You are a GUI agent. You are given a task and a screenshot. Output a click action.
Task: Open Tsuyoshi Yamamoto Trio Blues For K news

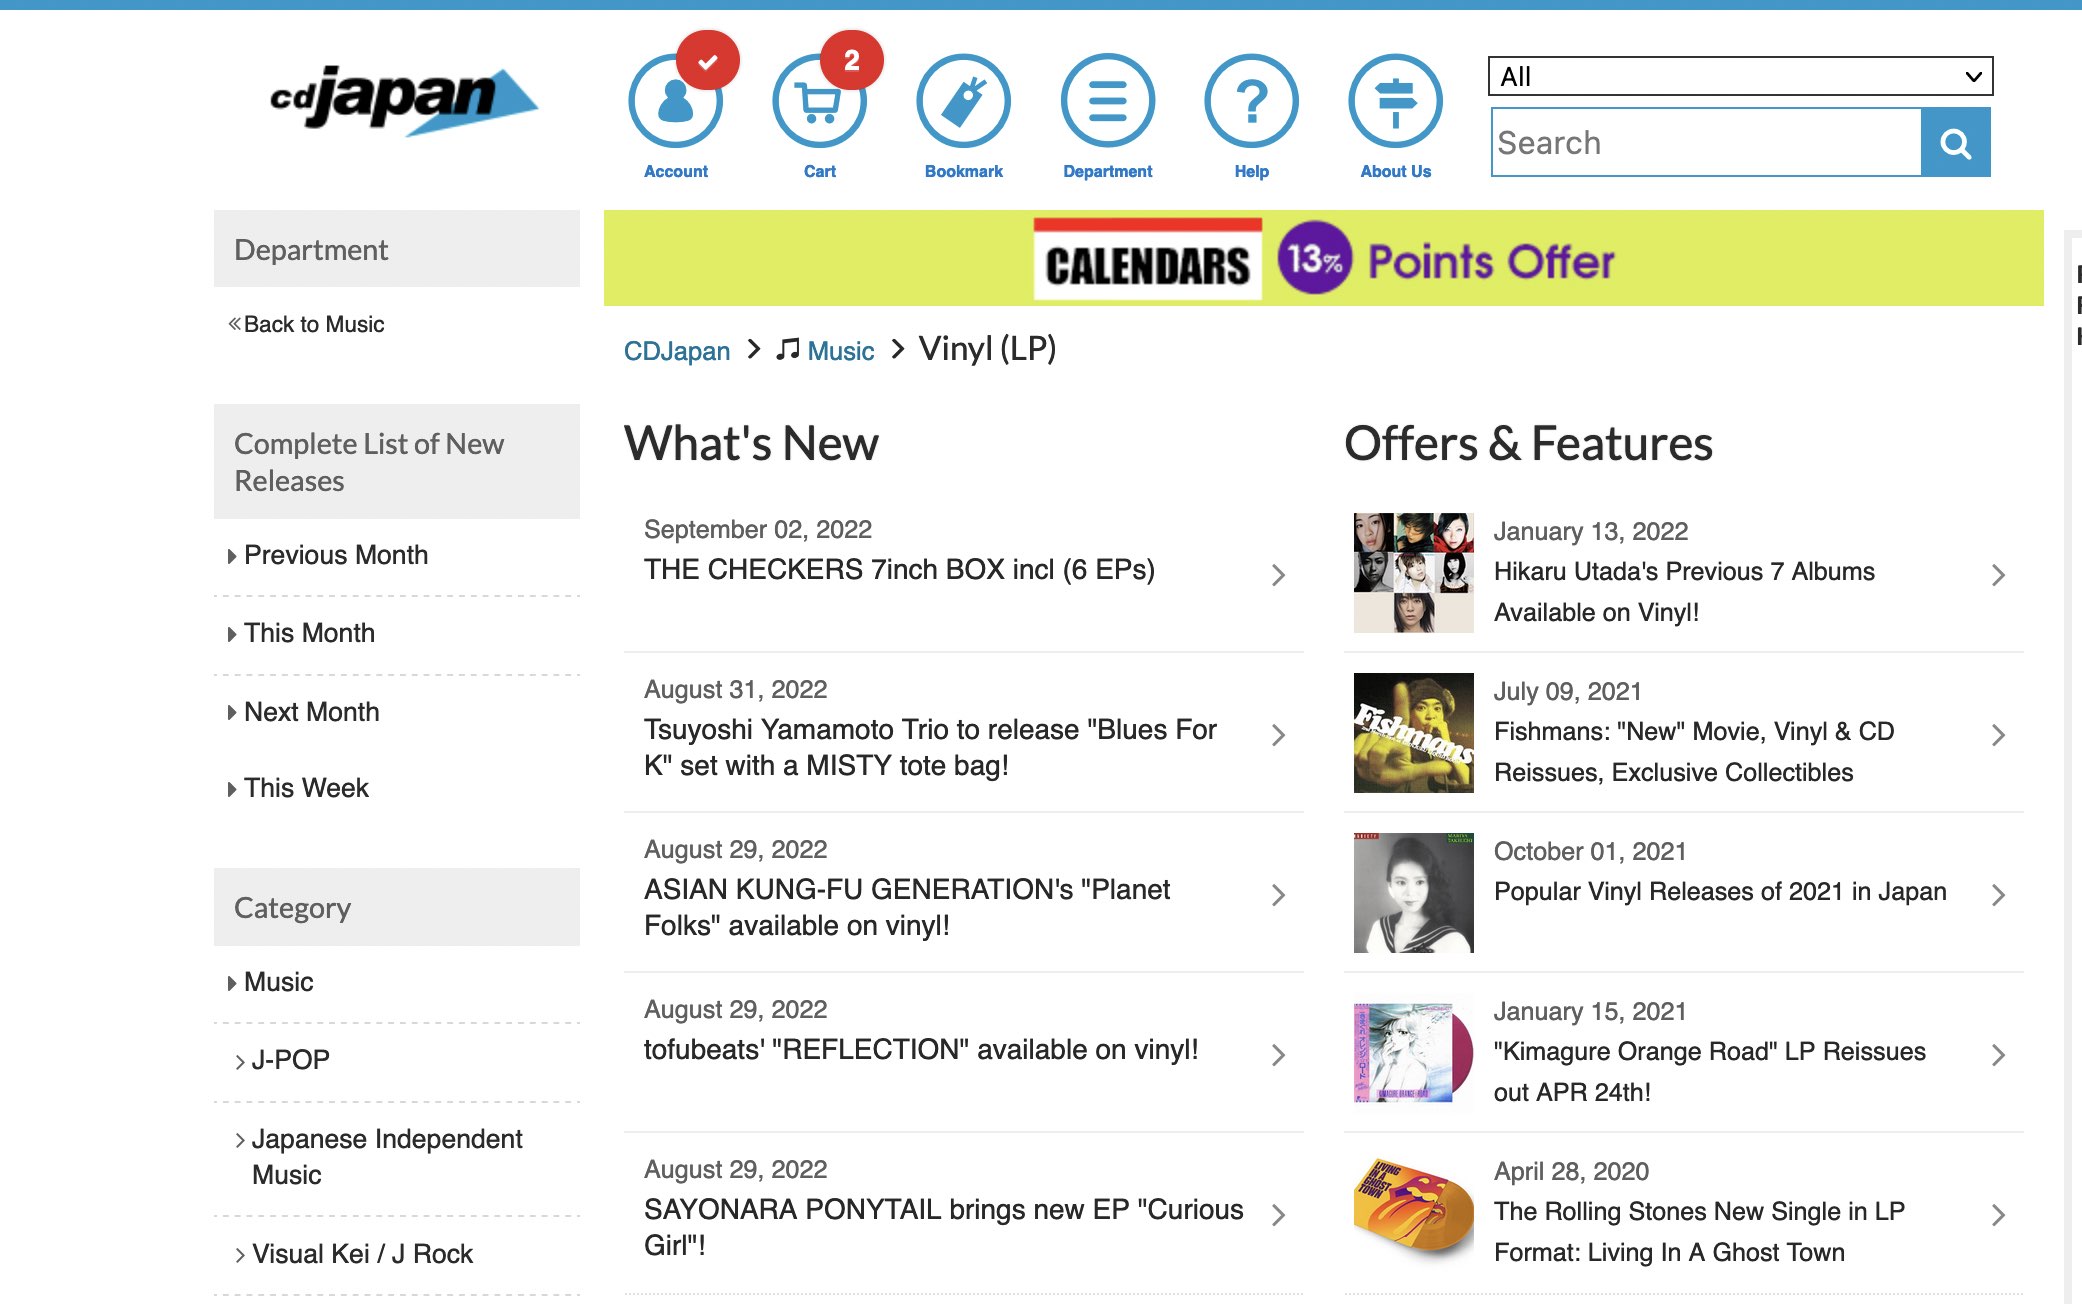(x=930, y=747)
